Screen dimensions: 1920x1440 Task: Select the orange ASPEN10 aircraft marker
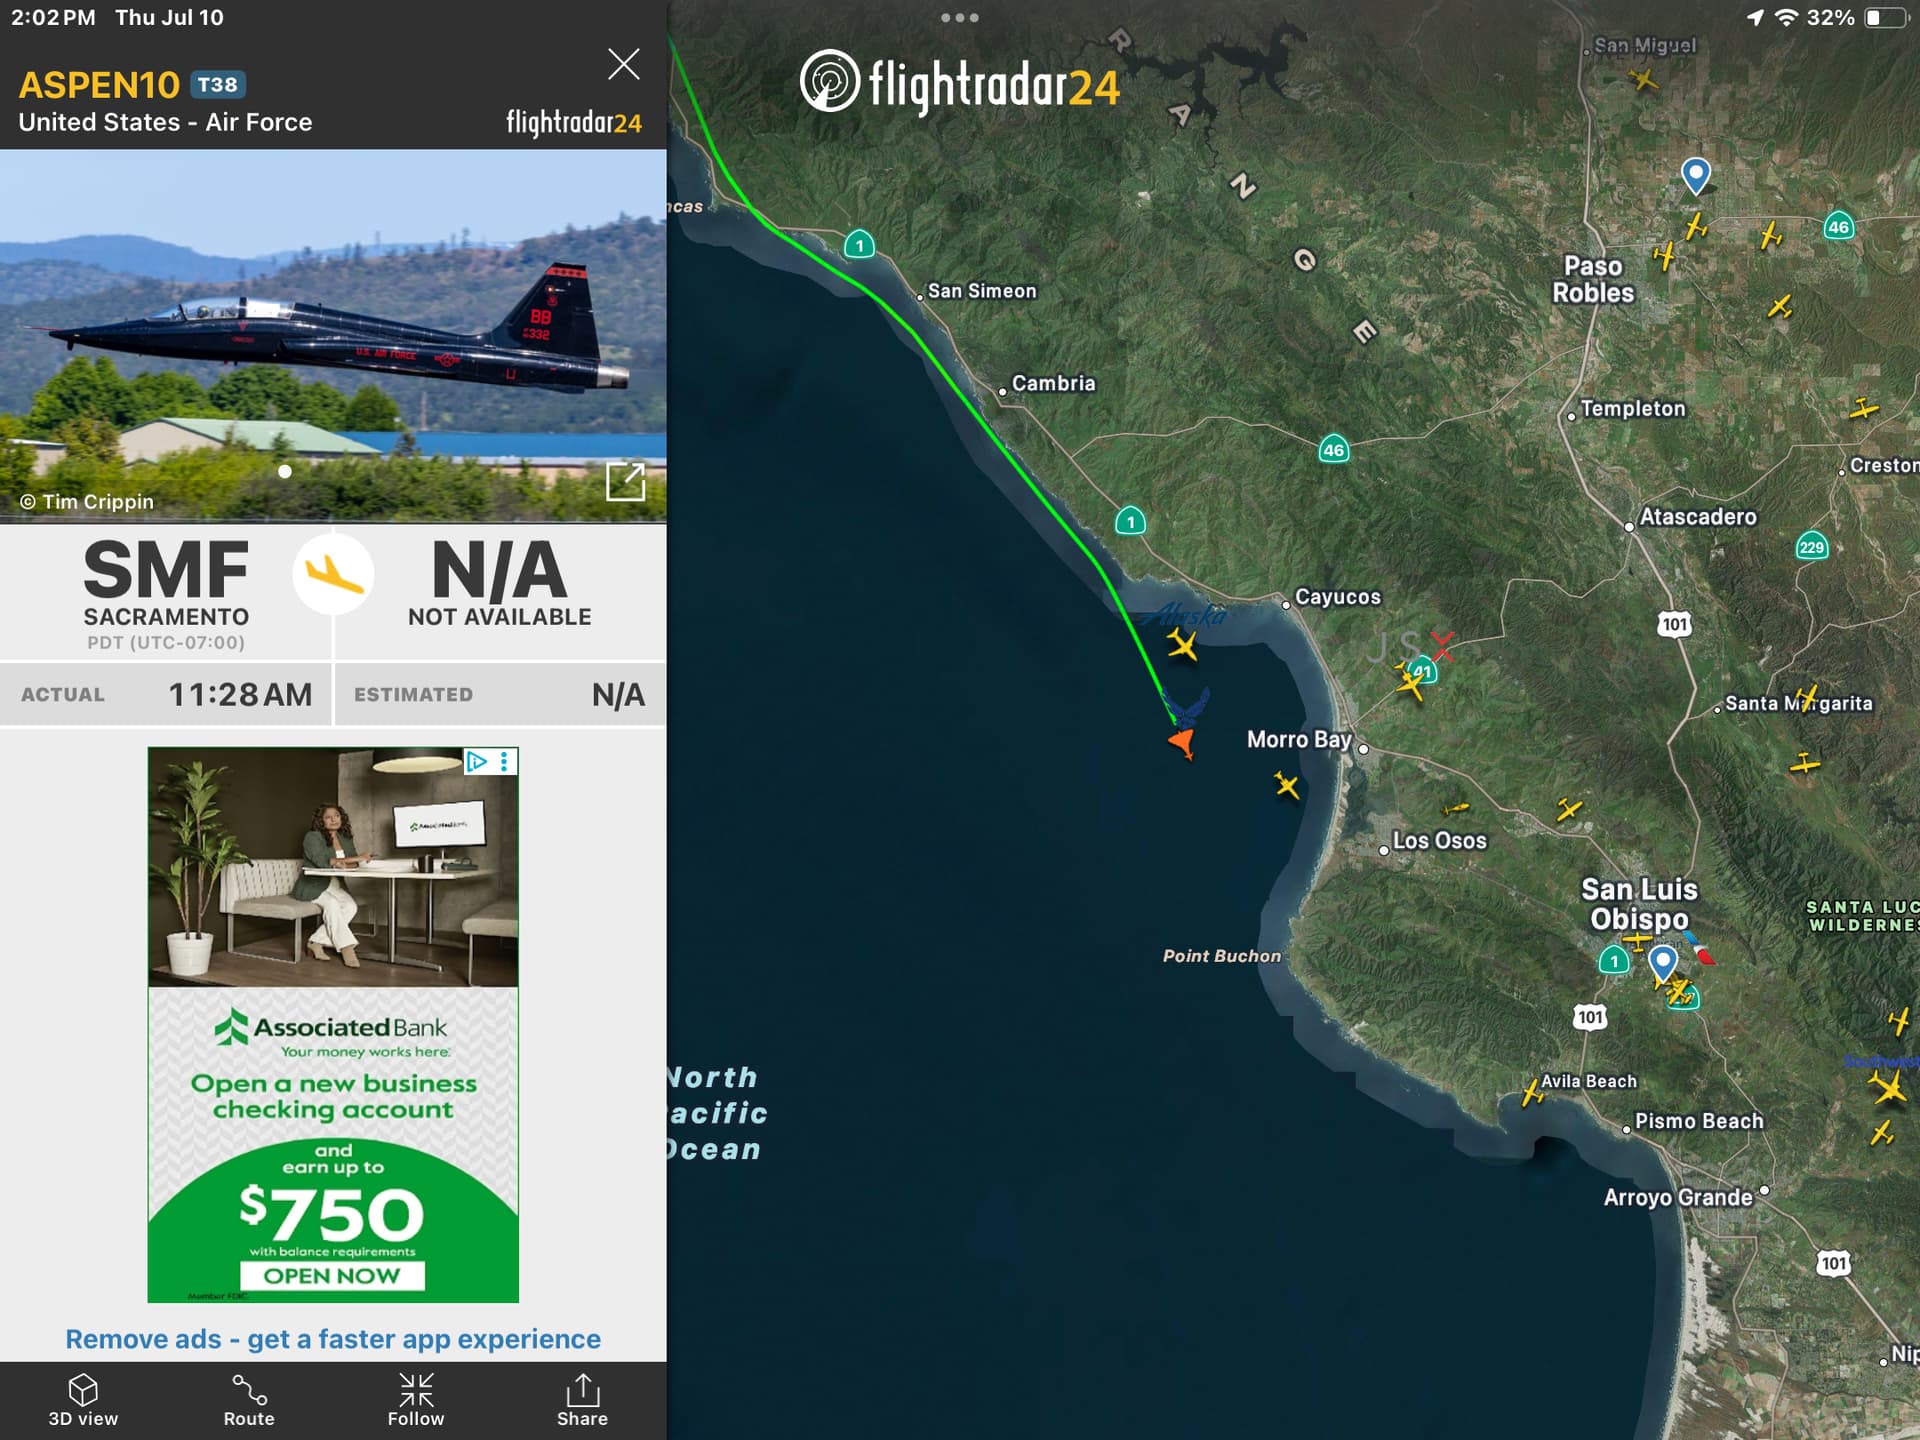coord(1183,743)
